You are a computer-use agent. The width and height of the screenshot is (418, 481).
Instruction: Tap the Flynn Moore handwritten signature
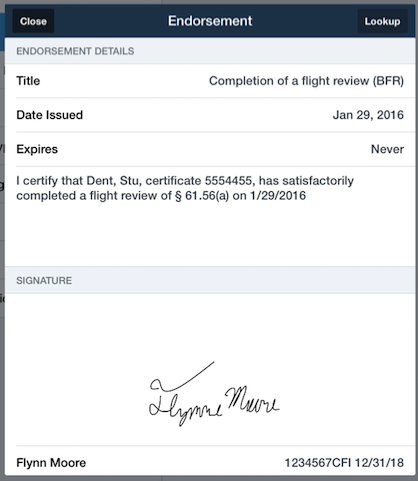[213, 394]
